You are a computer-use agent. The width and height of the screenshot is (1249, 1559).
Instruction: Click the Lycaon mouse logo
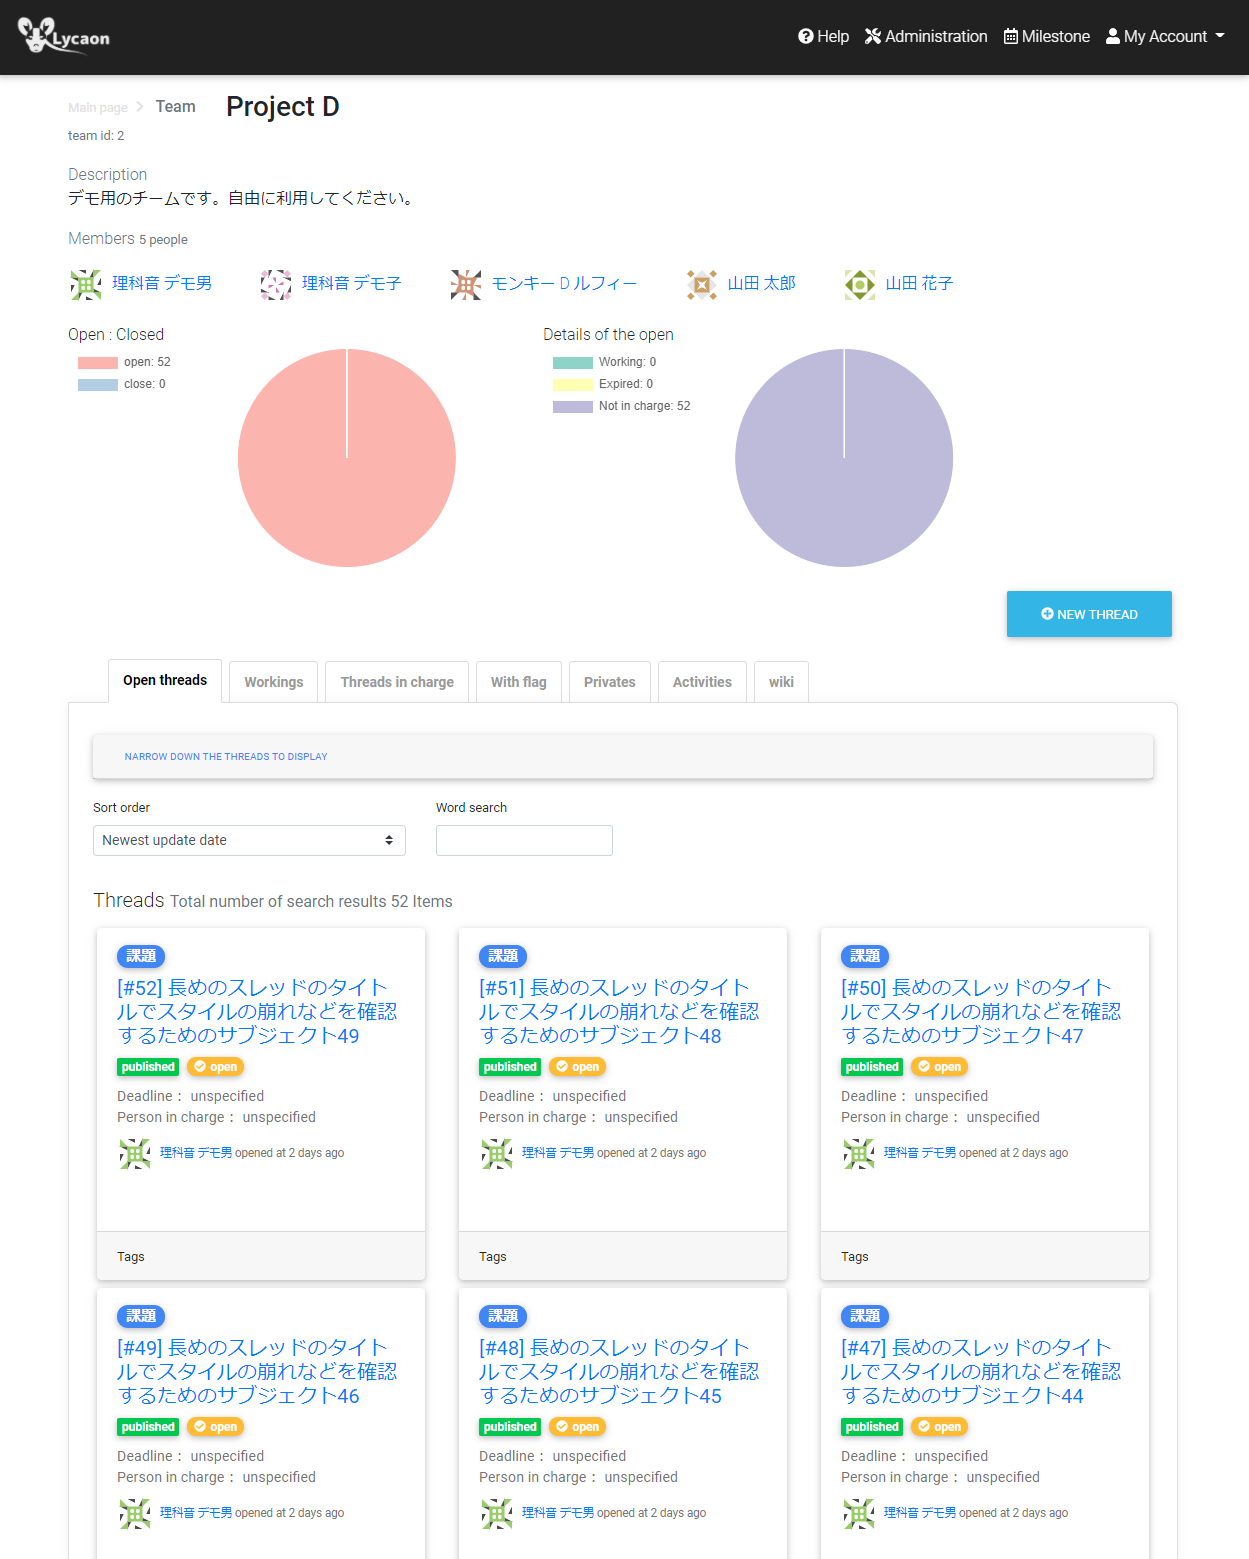64,36
